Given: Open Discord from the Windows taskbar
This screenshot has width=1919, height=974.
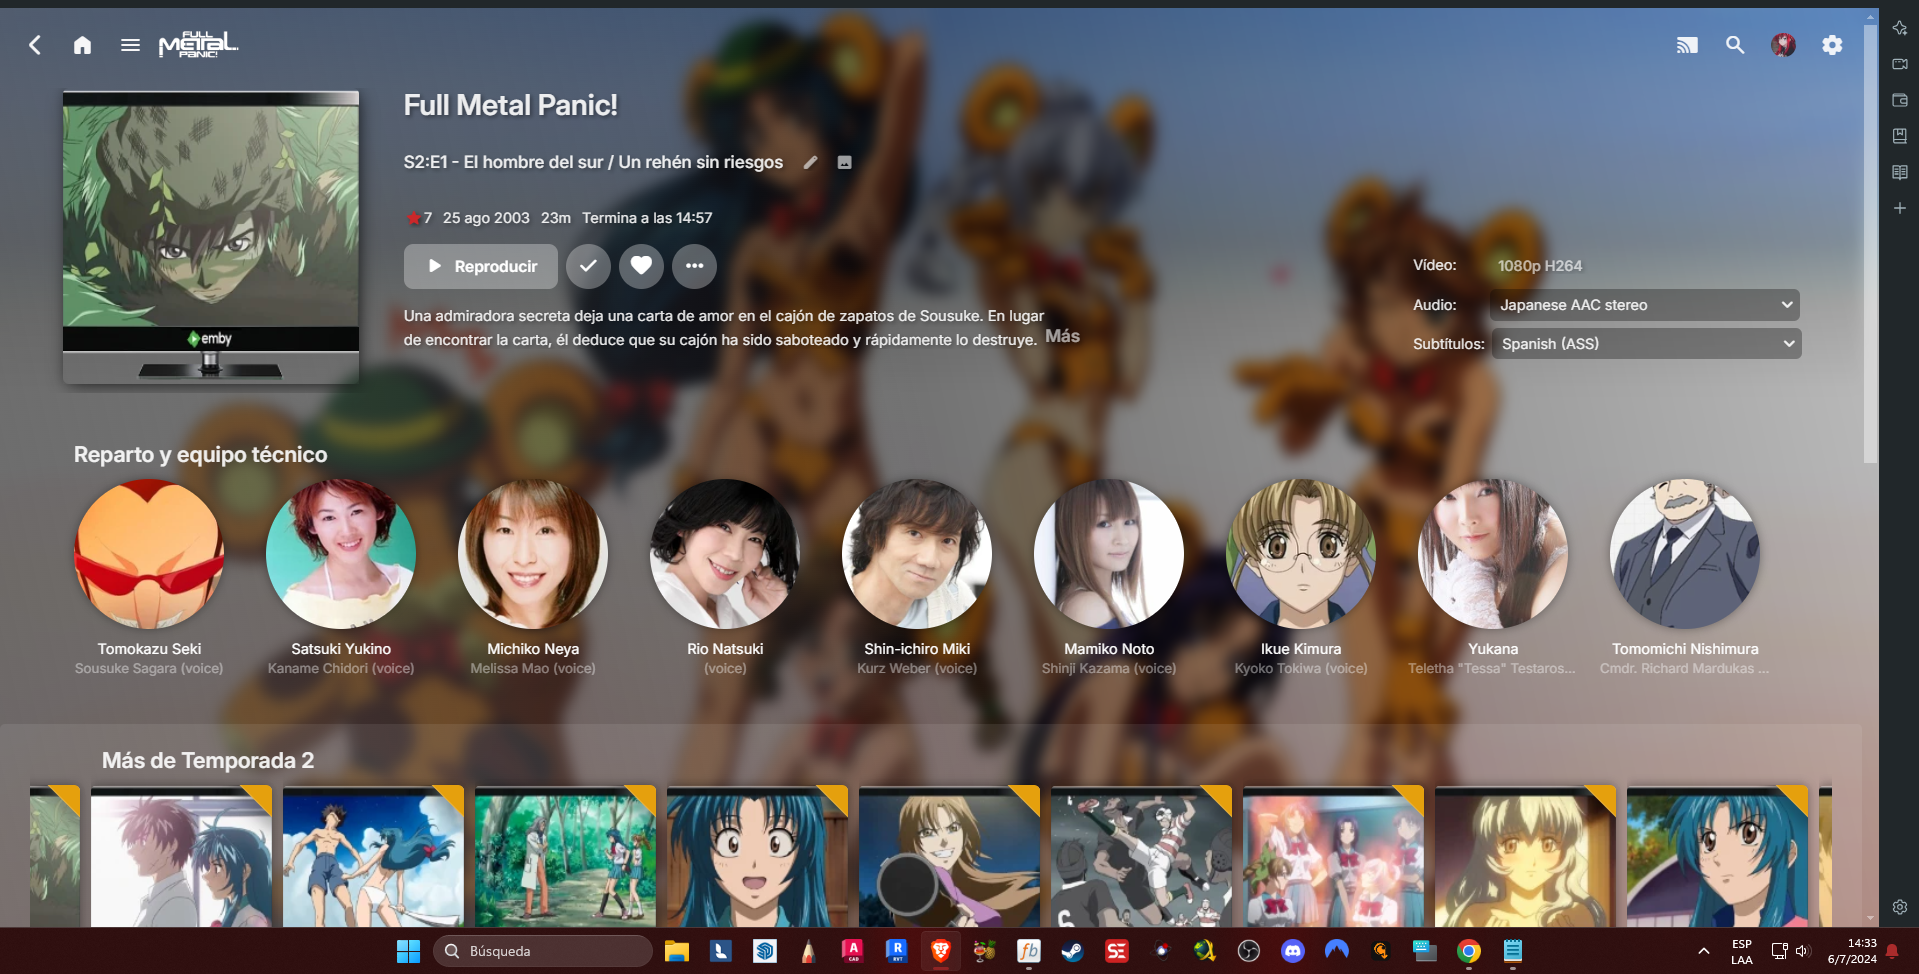Looking at the screenshot, I should 1293,951.
